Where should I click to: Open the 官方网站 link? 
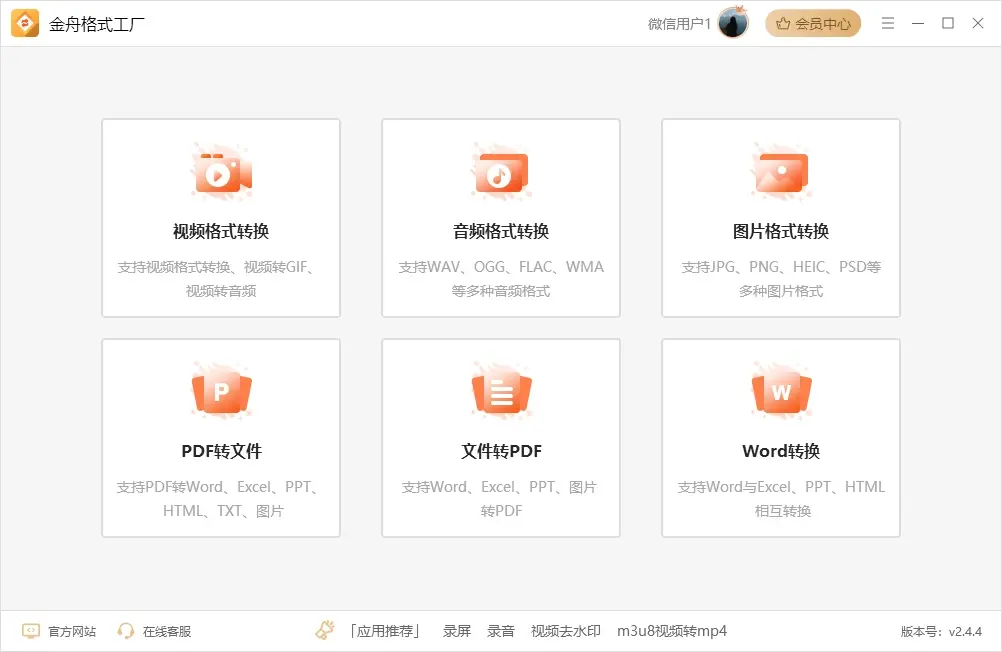coord(72,632)
